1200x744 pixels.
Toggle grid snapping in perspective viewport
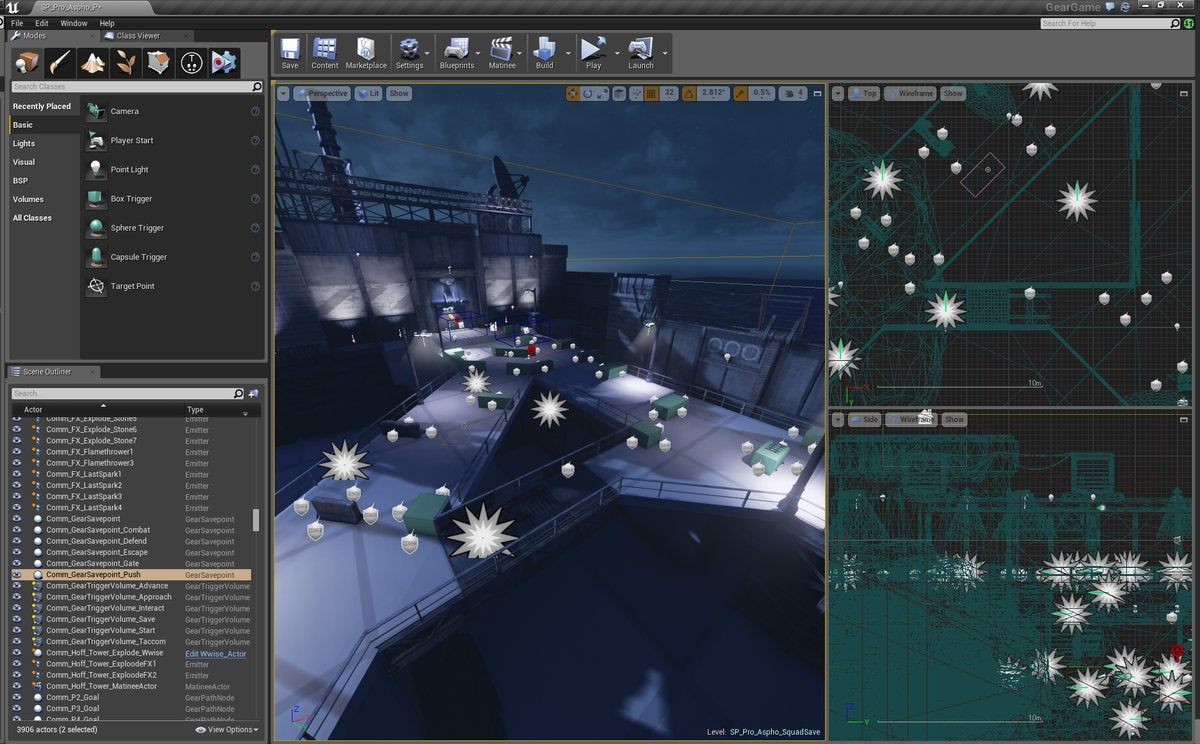[651, 93]
